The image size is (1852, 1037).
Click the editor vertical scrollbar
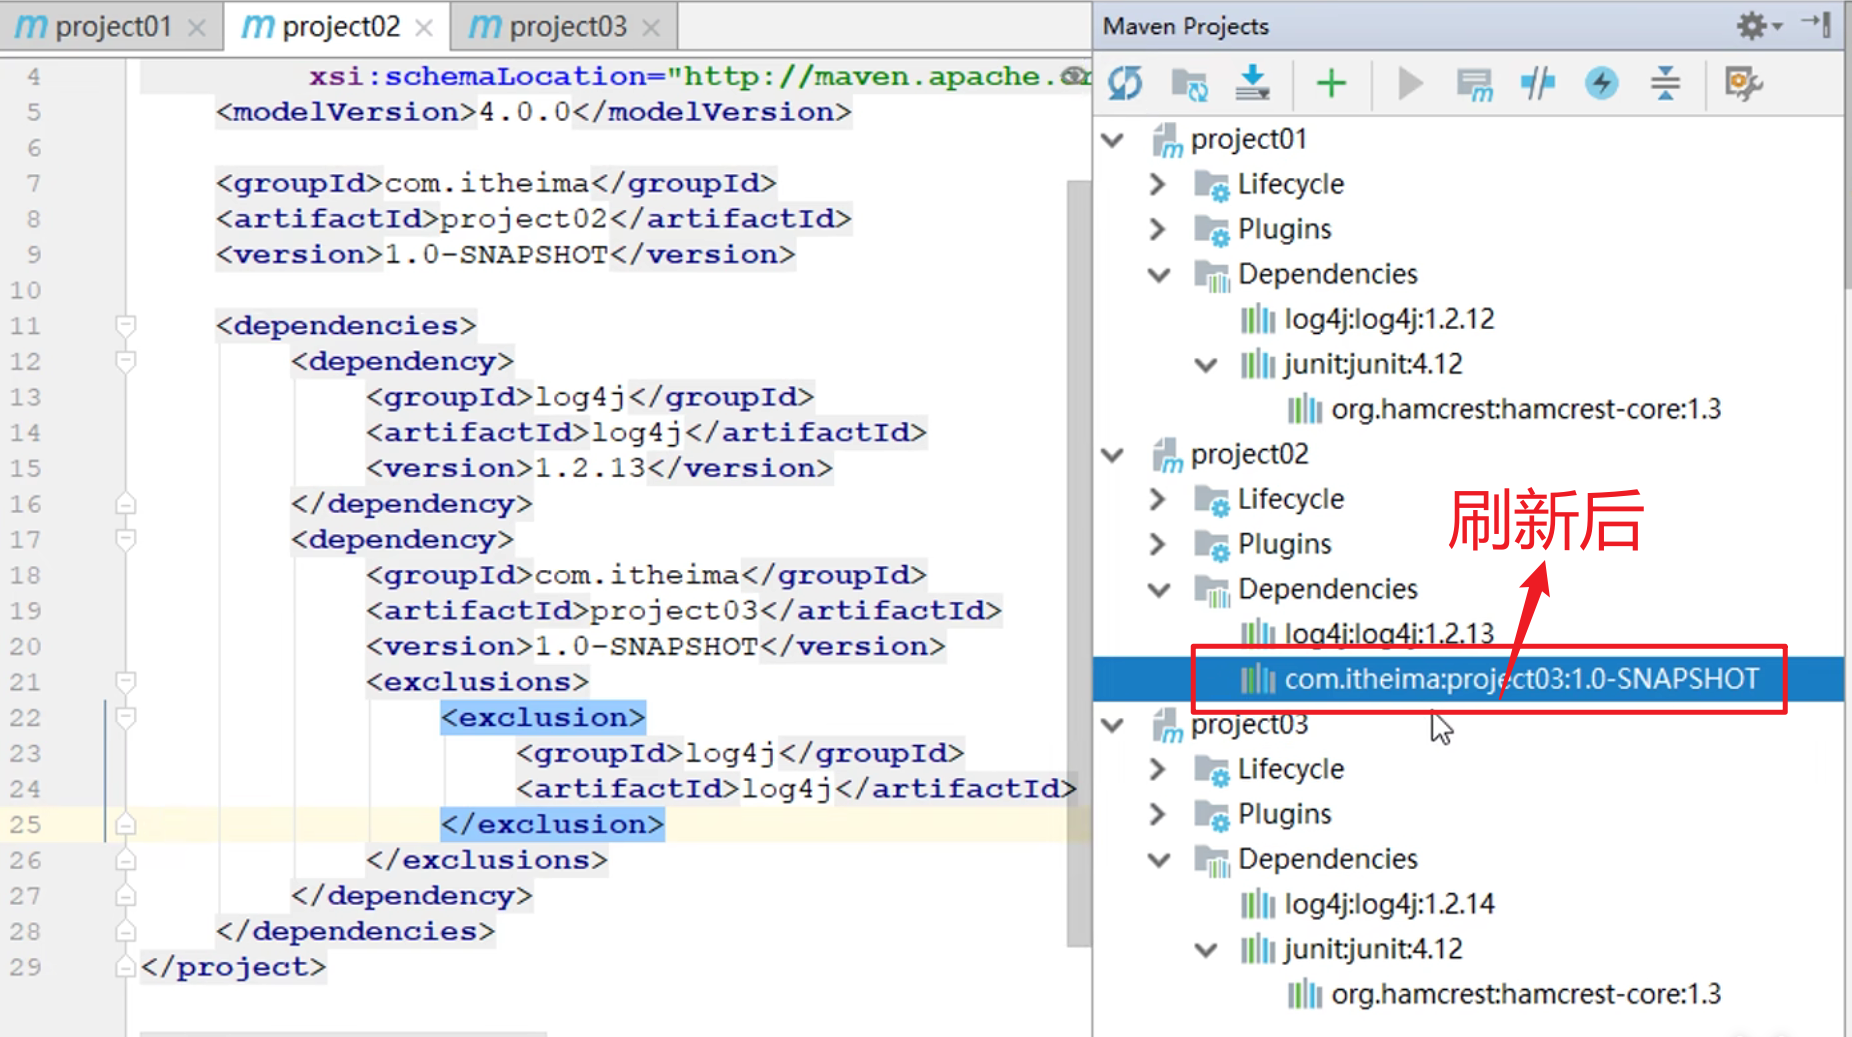[1078, 563]
